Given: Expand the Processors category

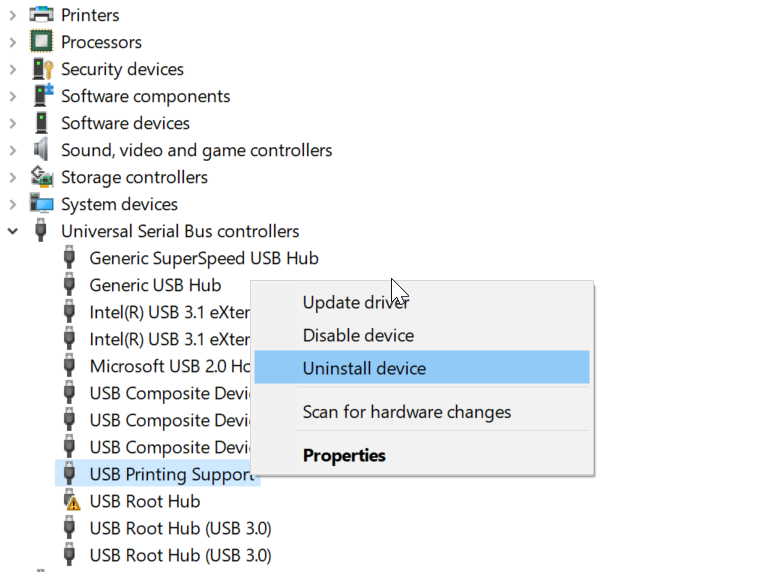Looking at the screenshot, I should 13,42.
